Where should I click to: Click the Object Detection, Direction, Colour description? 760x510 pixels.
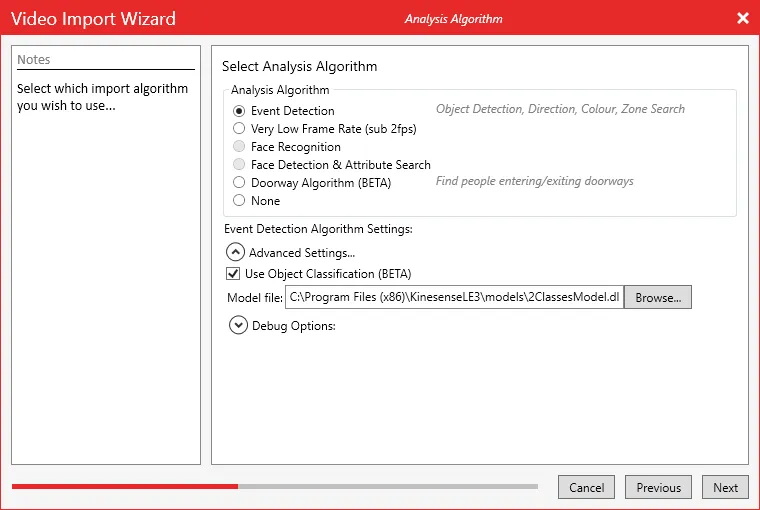click(x=560, y=109)
